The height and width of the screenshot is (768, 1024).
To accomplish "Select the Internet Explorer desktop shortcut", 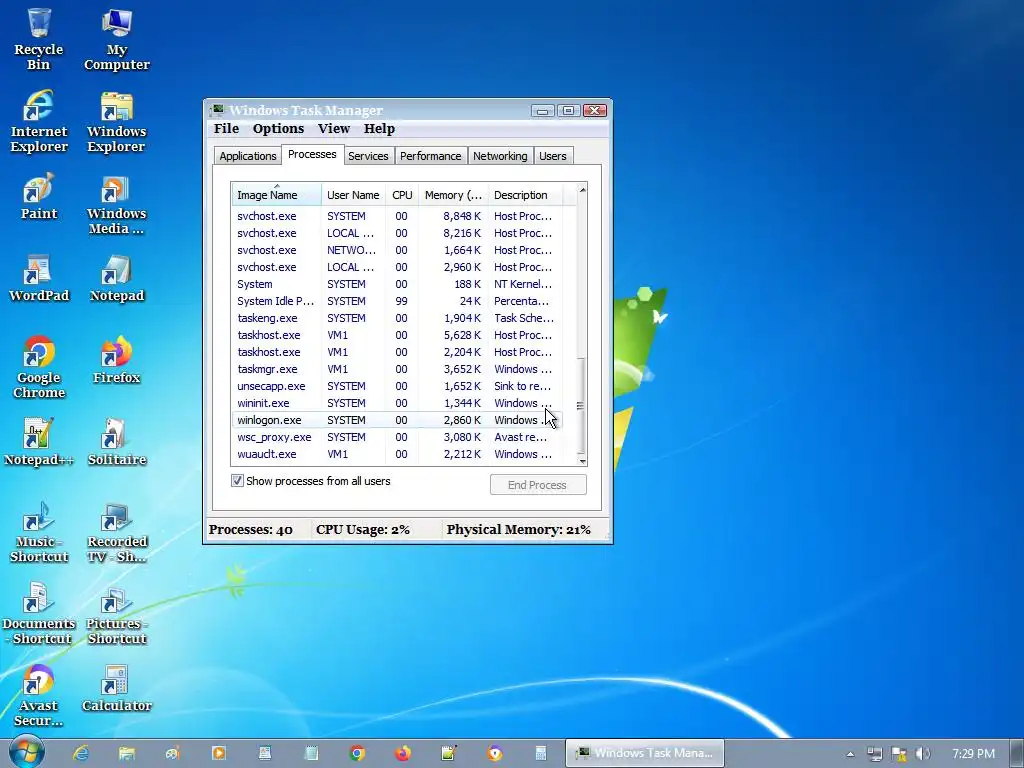I will click(x=39, y=120).
